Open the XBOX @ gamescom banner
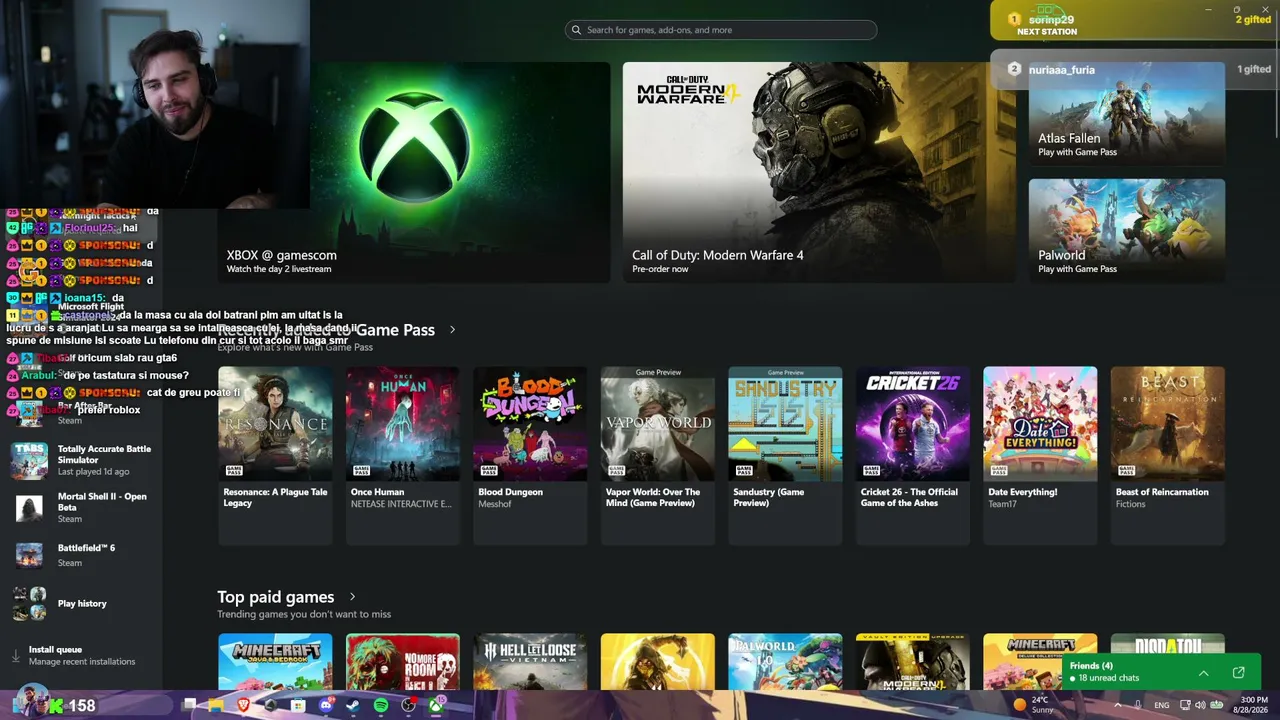This screenshot has width=1280, height=720. coord(413,172)
